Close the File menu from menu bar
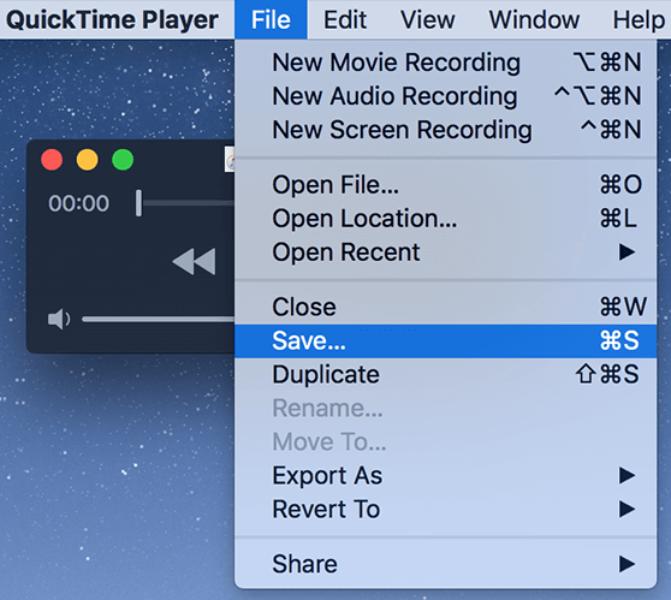This screenshot has width=671, height=600. pos(271,20)
